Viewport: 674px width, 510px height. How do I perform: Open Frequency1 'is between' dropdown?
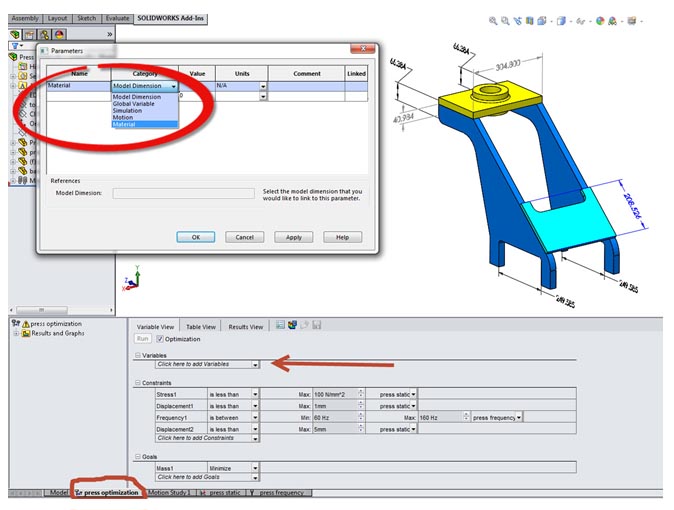(255, 418)
